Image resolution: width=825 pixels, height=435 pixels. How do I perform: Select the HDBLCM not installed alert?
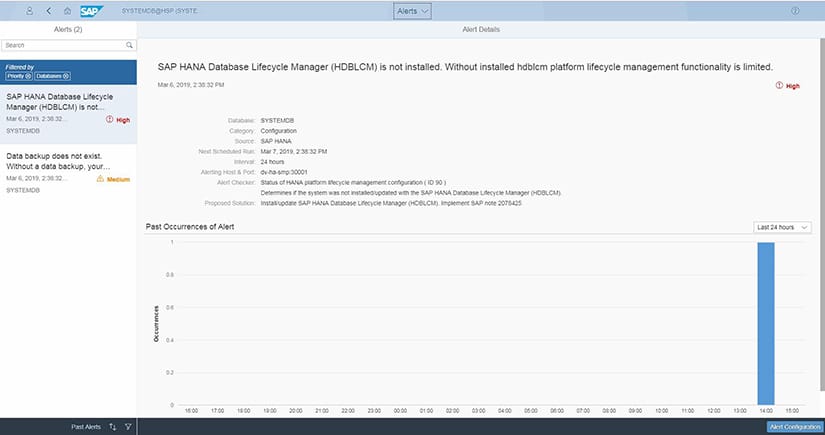(68, 114)
